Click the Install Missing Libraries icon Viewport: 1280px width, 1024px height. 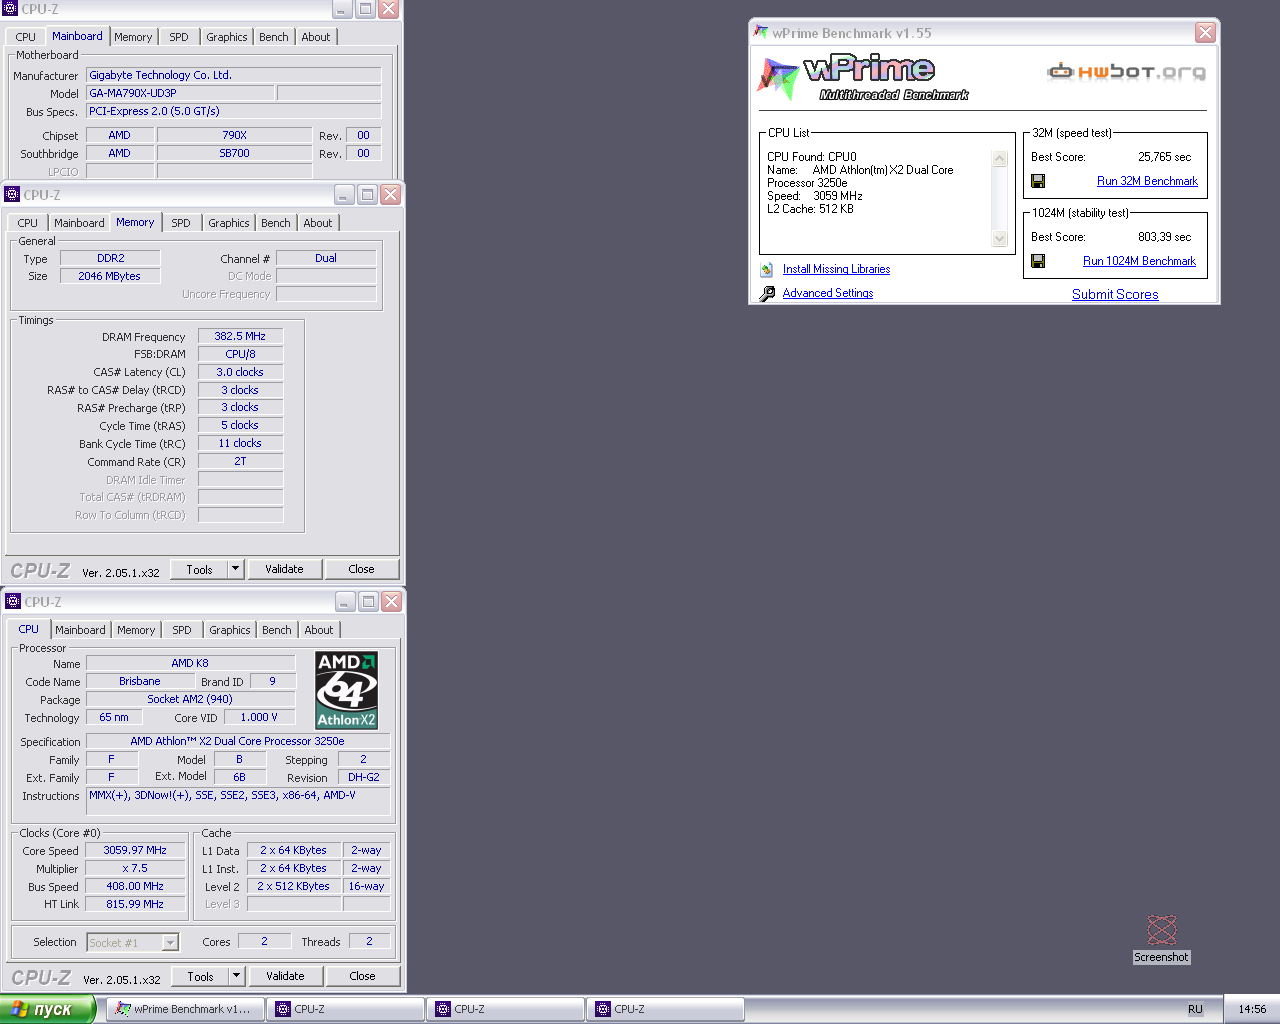pos(767,269)
